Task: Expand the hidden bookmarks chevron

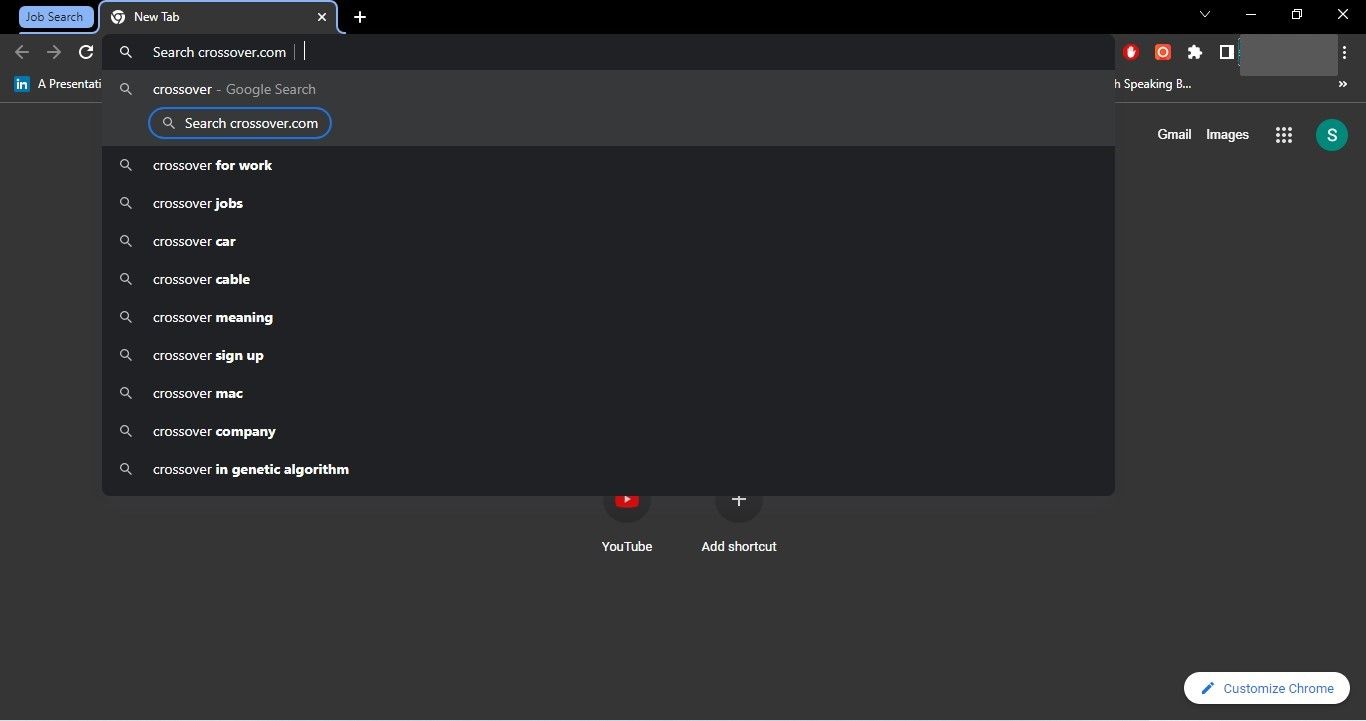Action: 1342,84
